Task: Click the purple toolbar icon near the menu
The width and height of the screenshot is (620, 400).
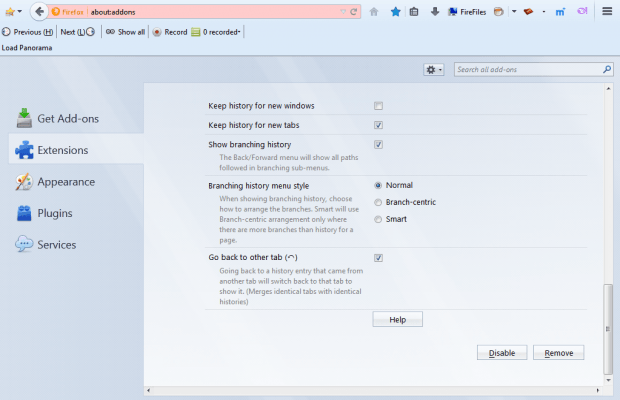Action: (582, 11)
